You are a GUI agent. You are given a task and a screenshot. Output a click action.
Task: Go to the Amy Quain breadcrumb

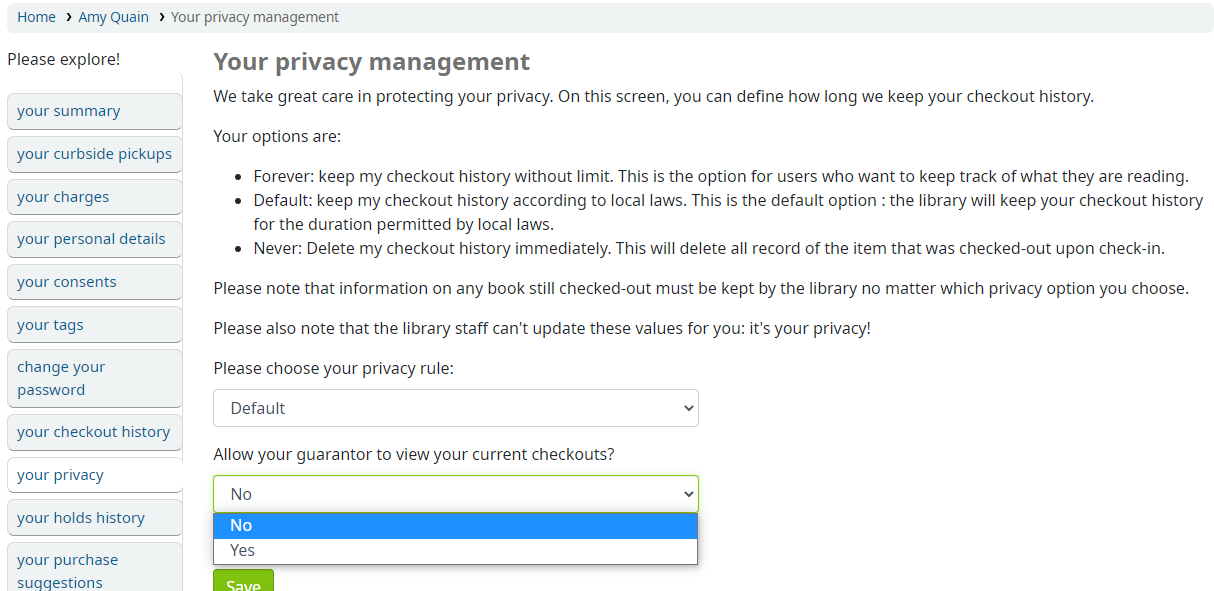coord(114,17)
